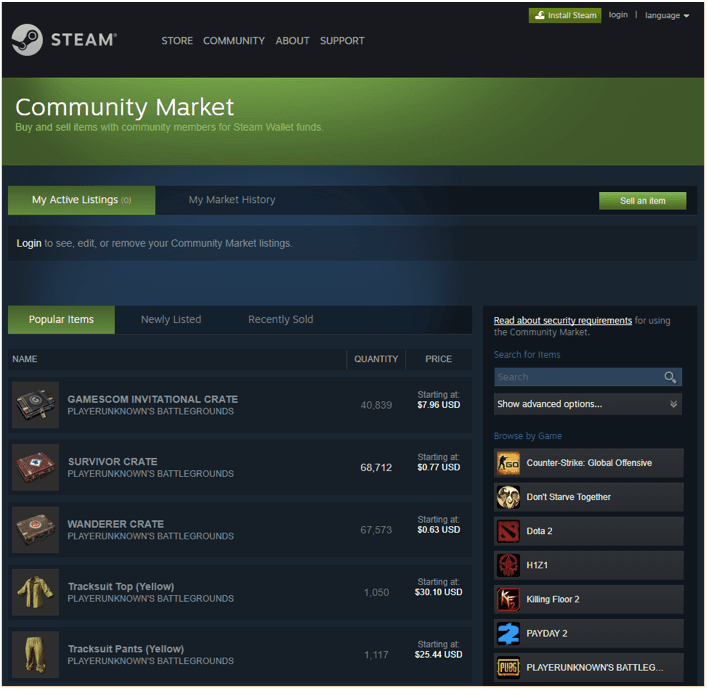The height and width of the screenshot is (691, 707).
Task: Open WANDERER CRATE listing name
Action: [x=115, y=524]
